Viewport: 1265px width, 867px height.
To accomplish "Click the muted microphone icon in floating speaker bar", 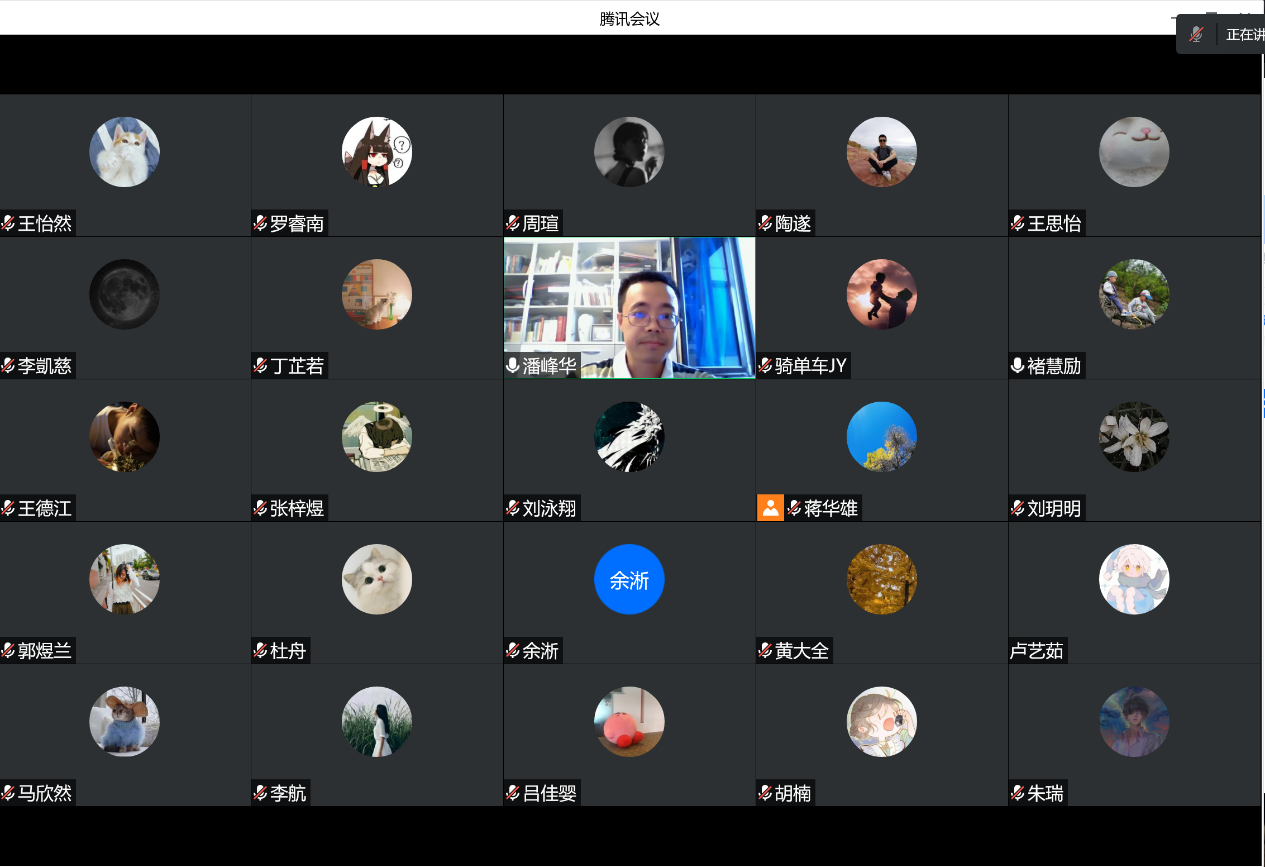I will pos(1196,35).
